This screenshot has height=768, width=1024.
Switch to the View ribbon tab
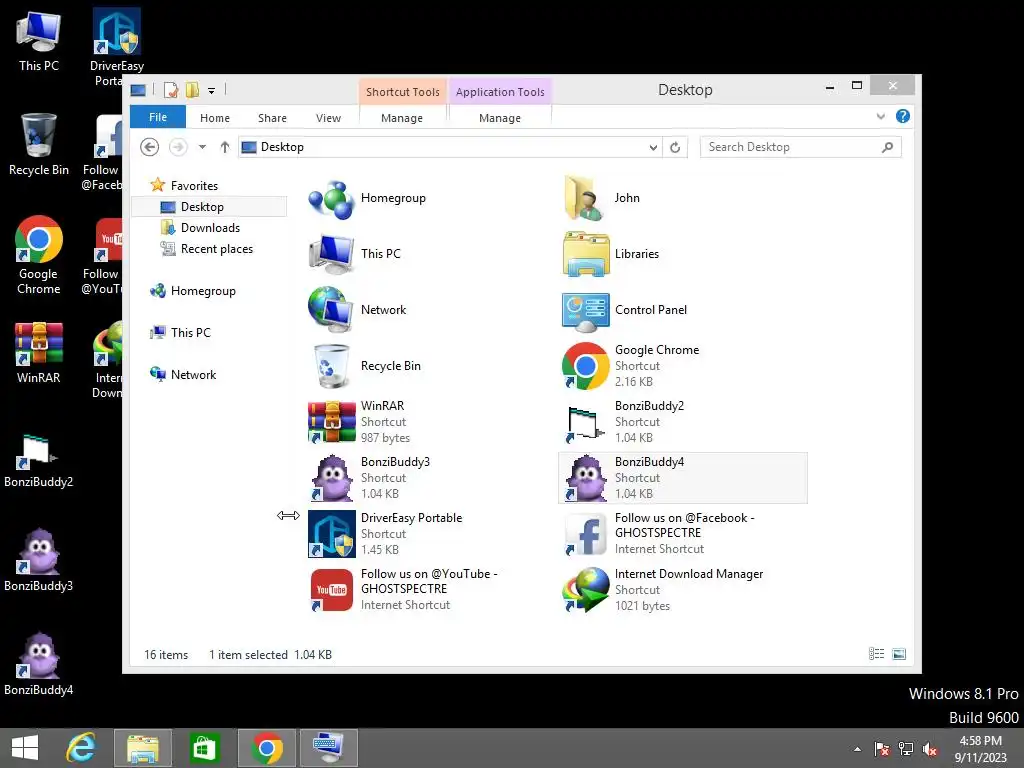[x=328, y=118]
